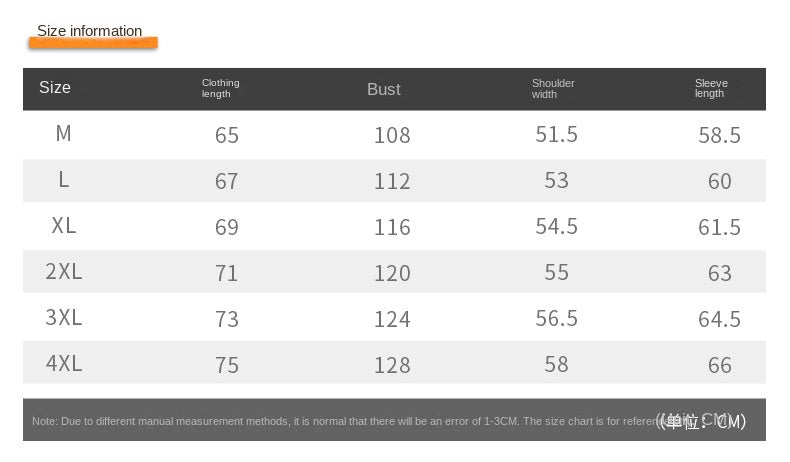Image resolution: width=790 pixels, height=462 pixels.
Task: Select the "Clothing length" column header
Action: (220, 89)
